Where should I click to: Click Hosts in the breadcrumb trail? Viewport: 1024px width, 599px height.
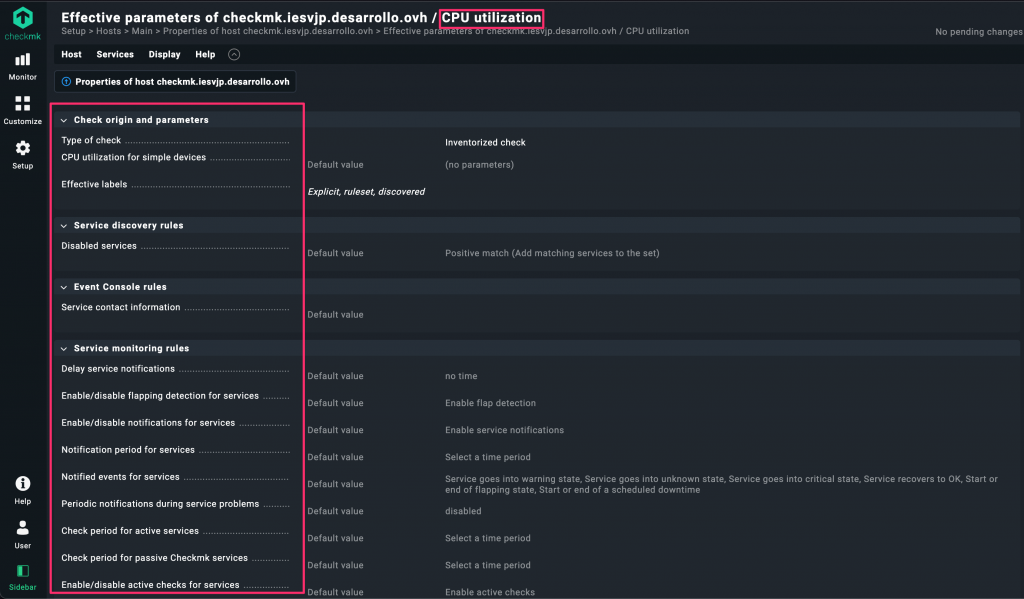[x=108, y=31]
